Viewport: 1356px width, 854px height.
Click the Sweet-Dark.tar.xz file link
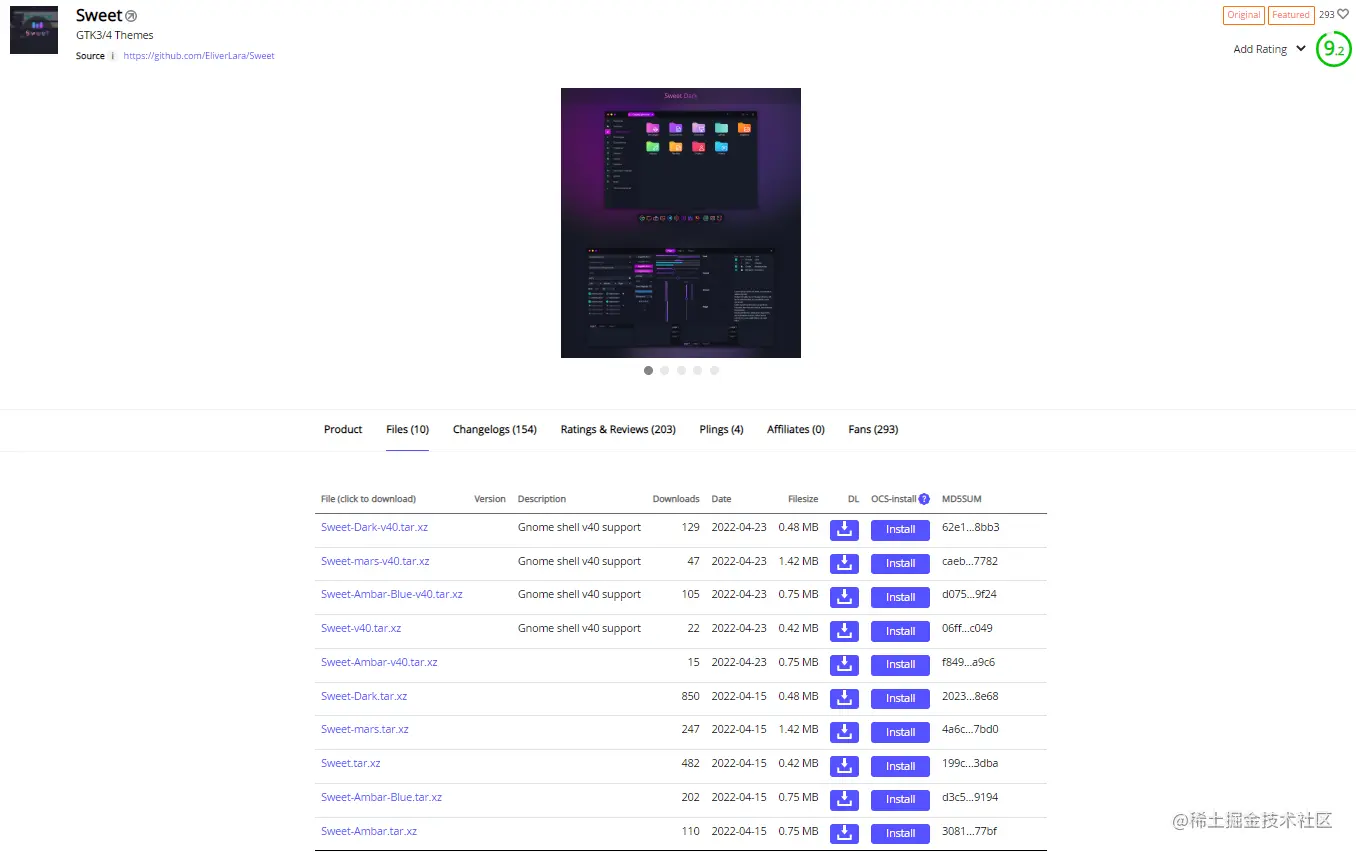364,696
